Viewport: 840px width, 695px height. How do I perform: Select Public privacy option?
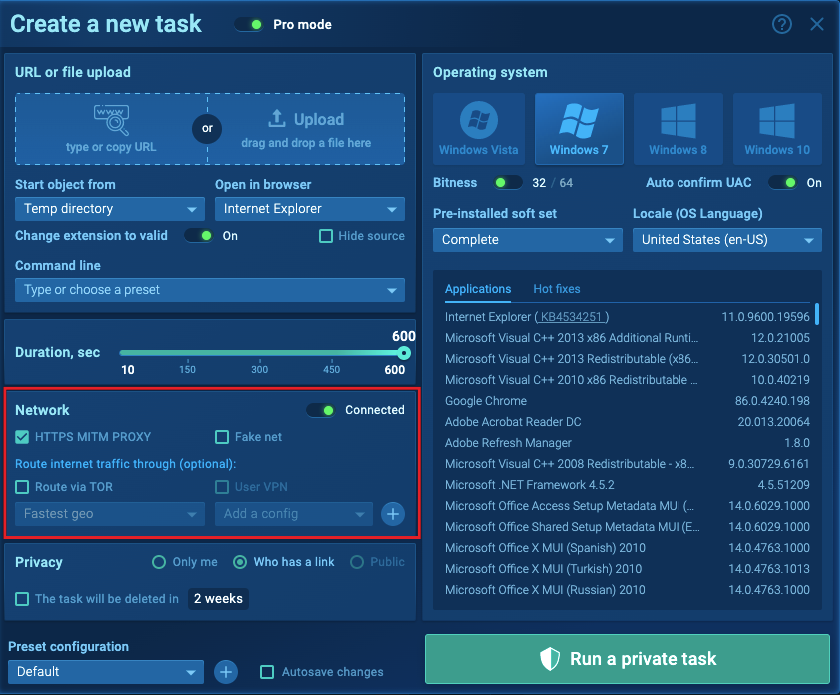coord(357,562)
